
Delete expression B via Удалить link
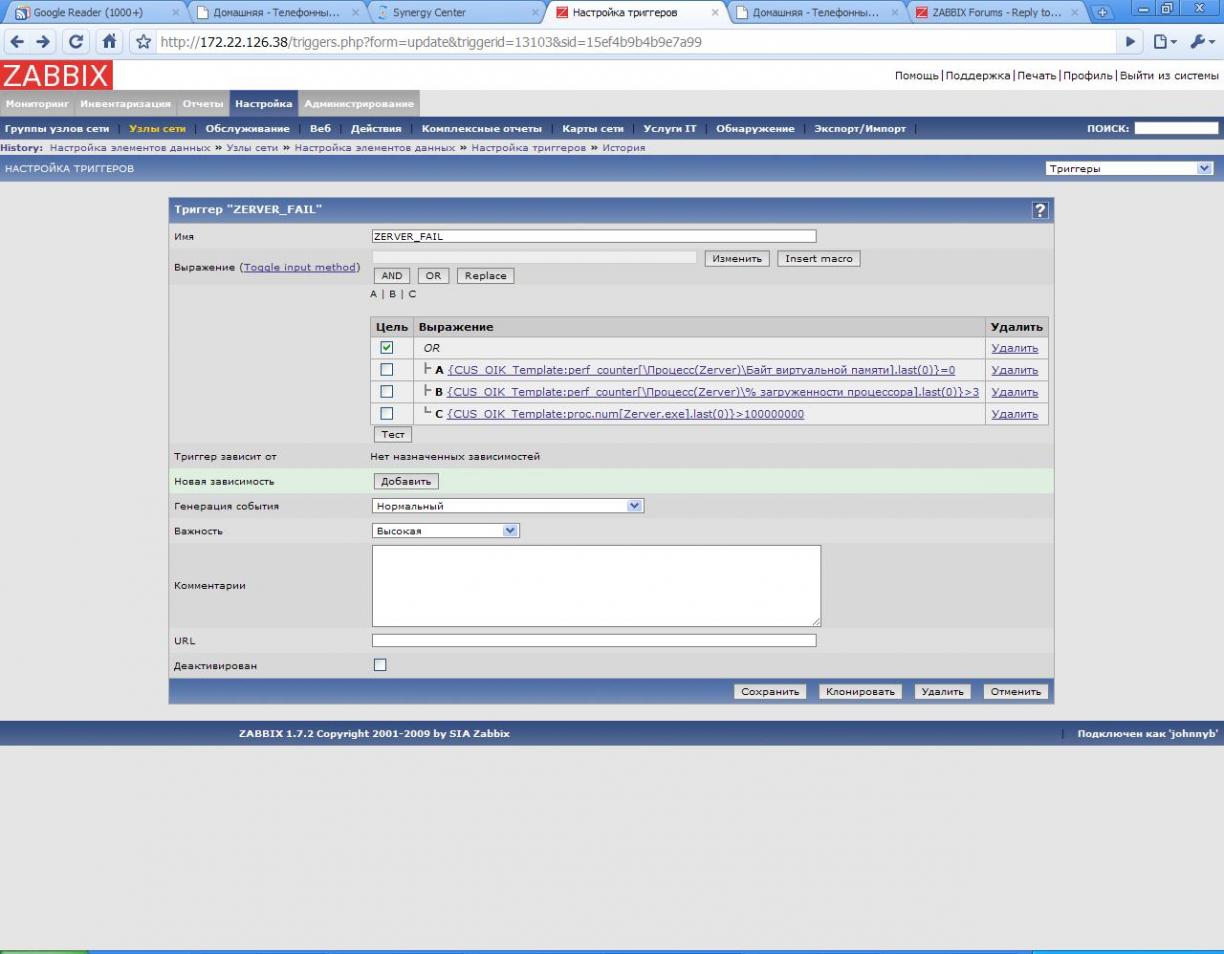(x=1014, y=392)
